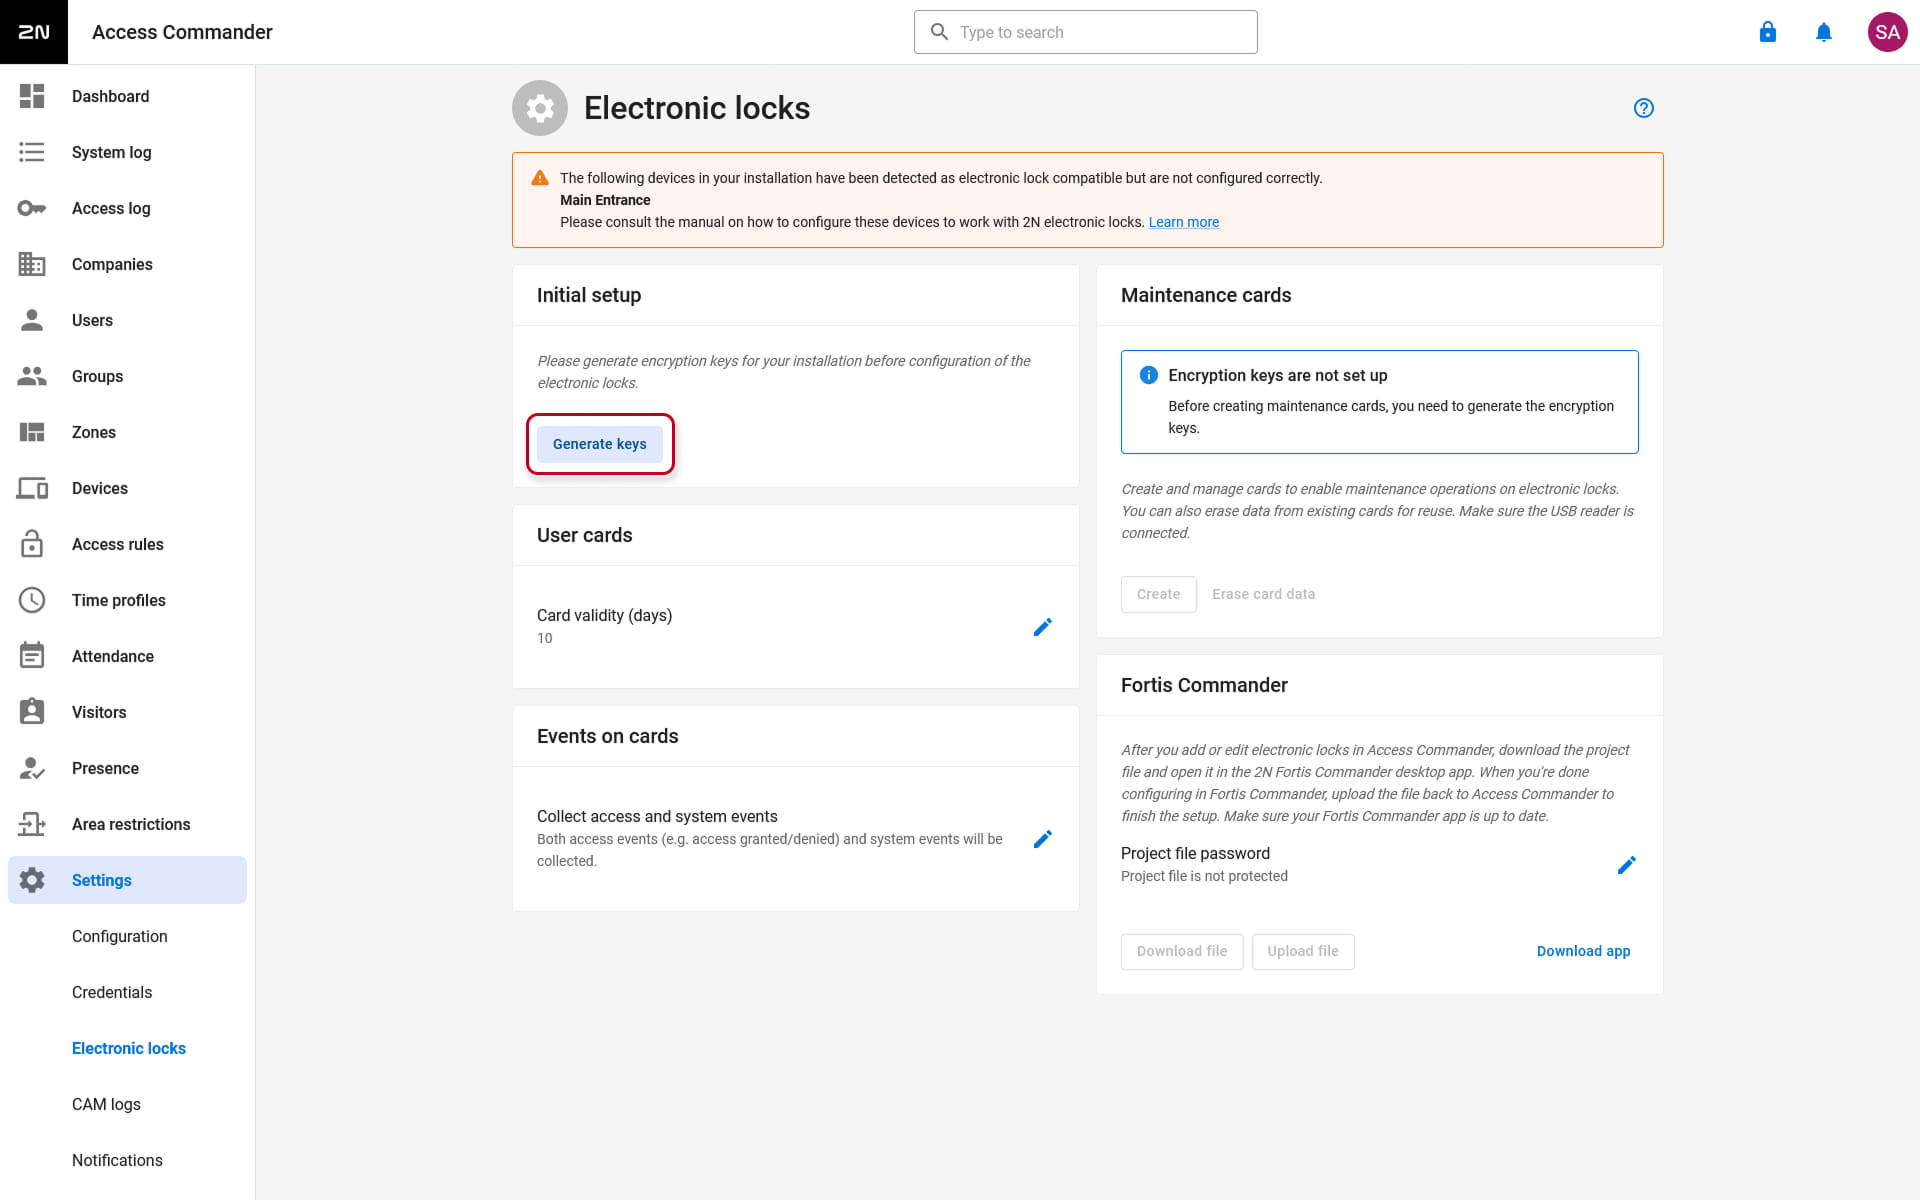Go to System log page
The image size is (1920, 1200).
pos(127,152)
